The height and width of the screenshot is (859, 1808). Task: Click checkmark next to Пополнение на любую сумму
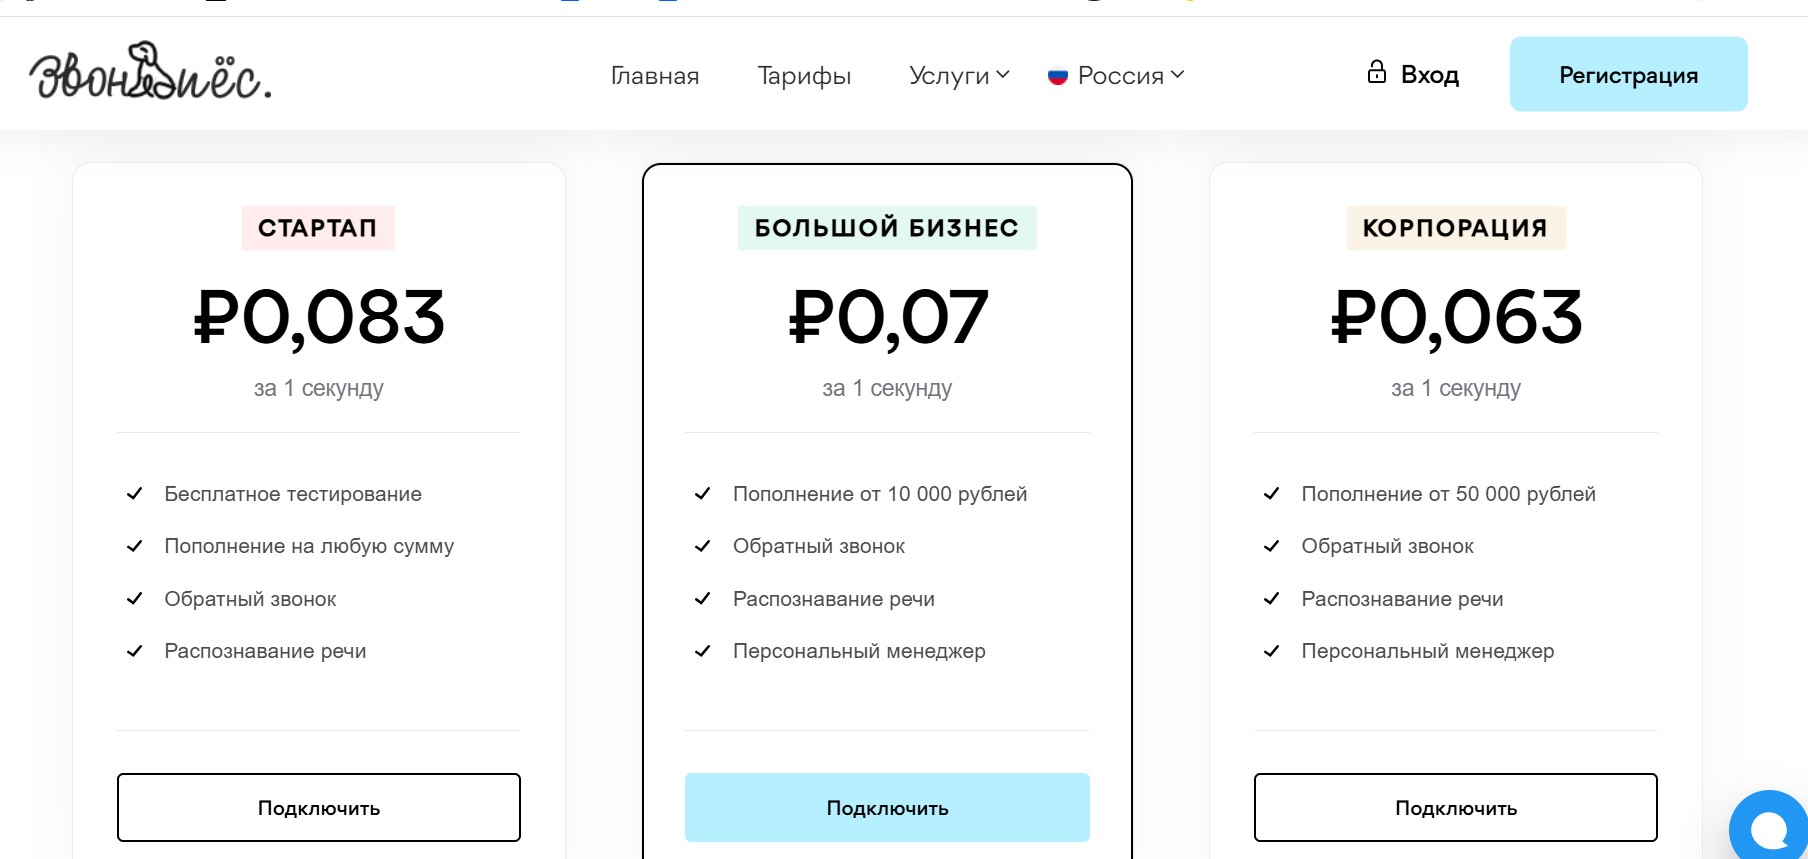tap(135, 546)
